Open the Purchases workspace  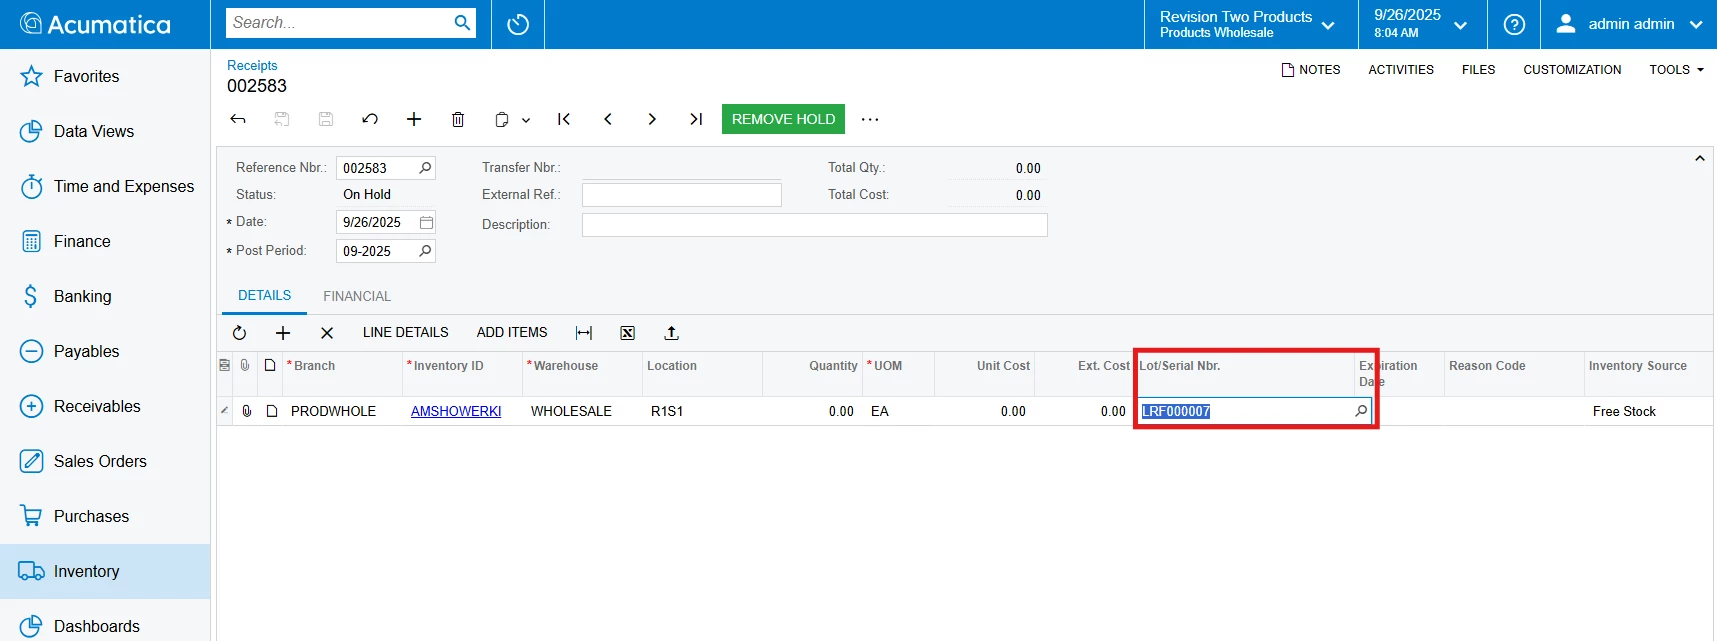click(105, 516)
